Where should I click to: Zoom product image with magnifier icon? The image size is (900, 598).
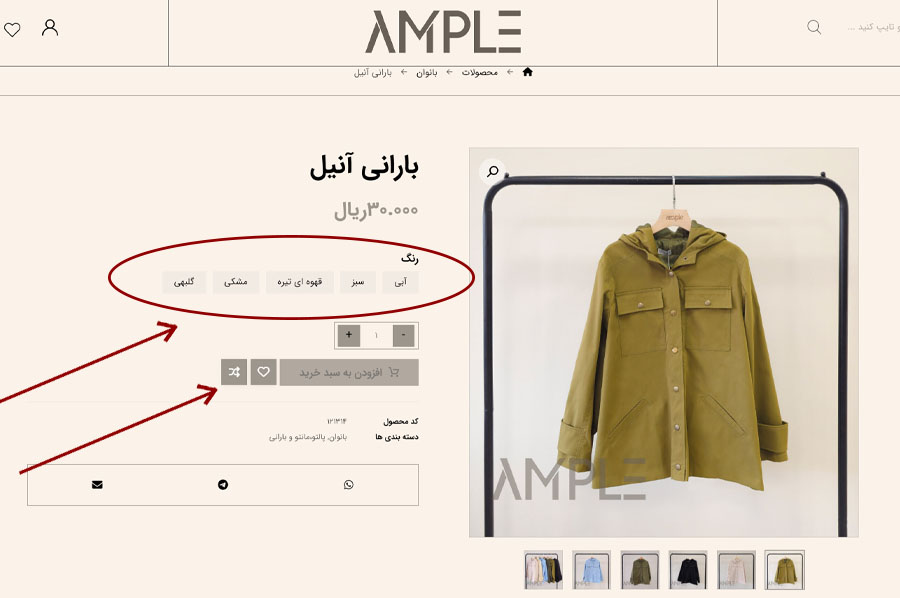492,172
